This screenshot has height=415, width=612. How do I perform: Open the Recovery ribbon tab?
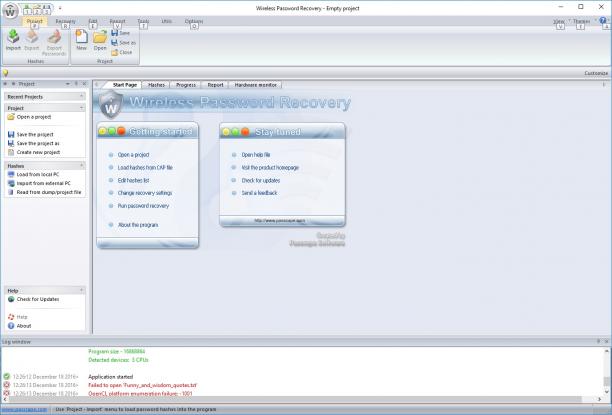point(66,21)
